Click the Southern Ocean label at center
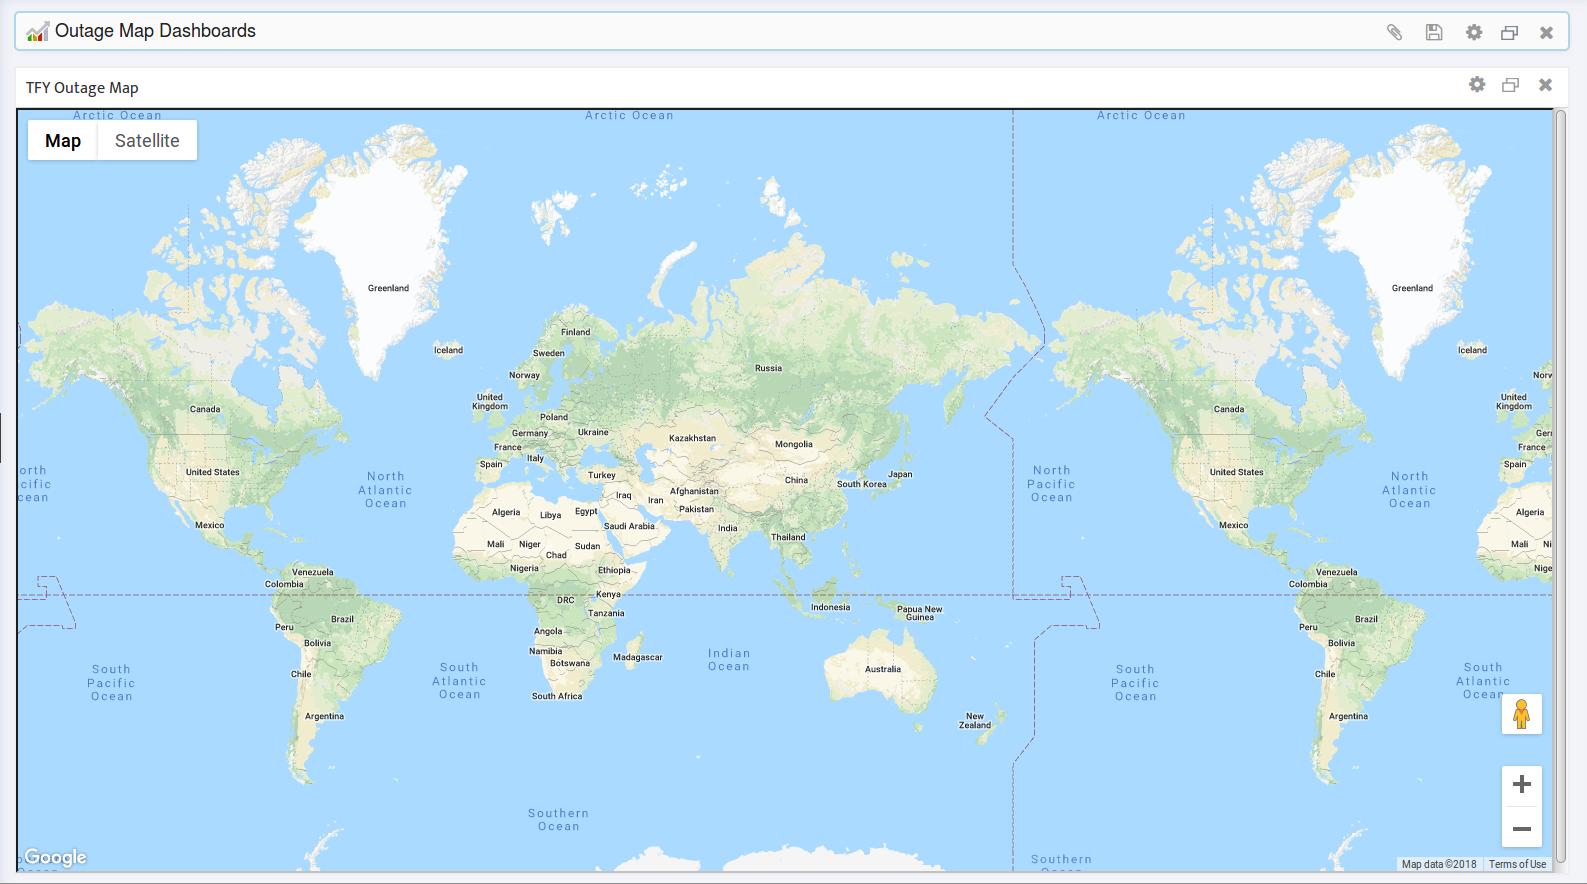 point(558,820)
